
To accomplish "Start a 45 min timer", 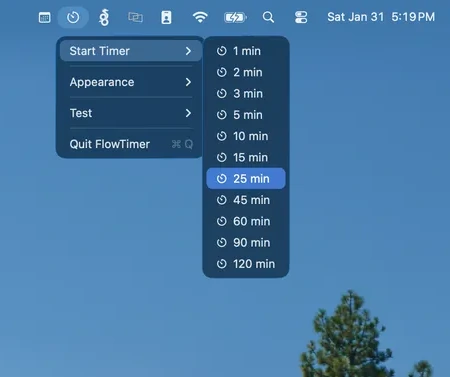I will click(x=246, y=200).
